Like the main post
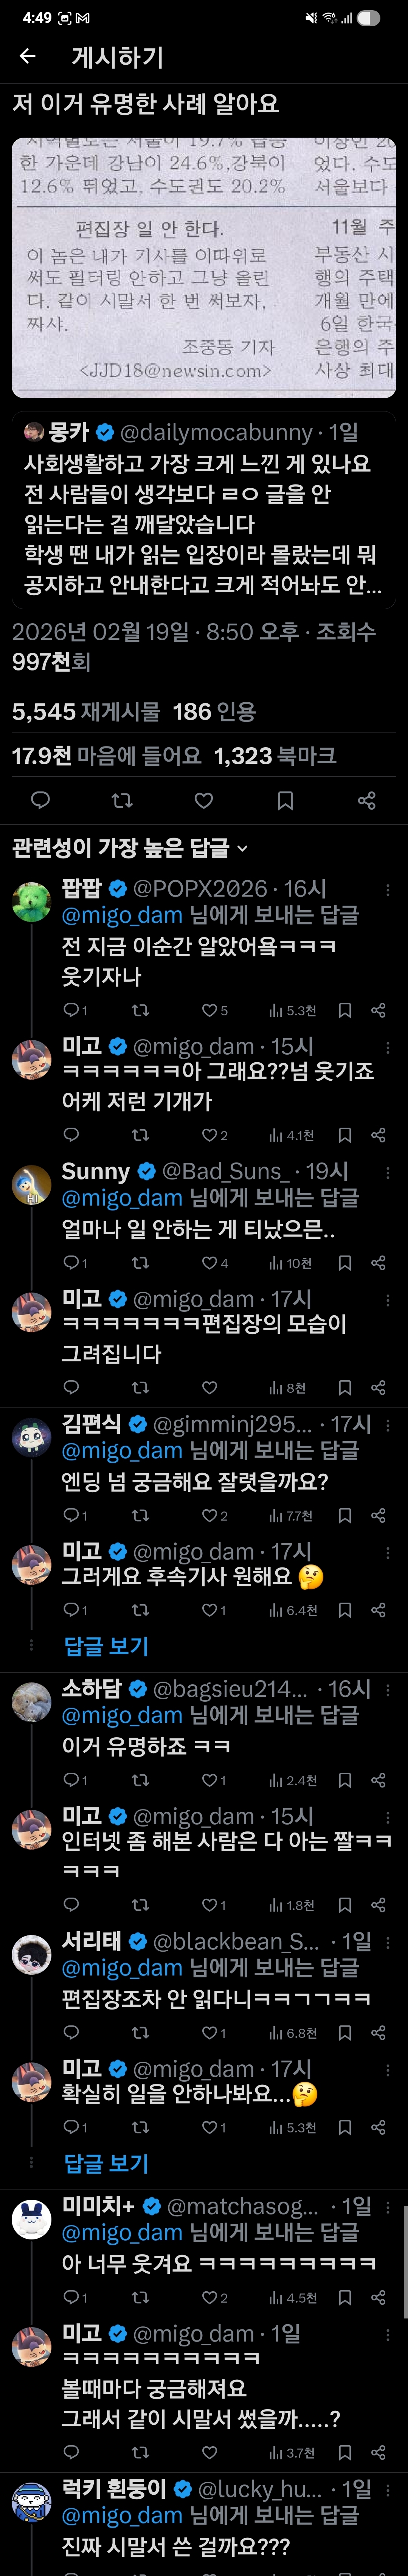The width and height of the screenshot is (408, 2576). coord(204,800)
